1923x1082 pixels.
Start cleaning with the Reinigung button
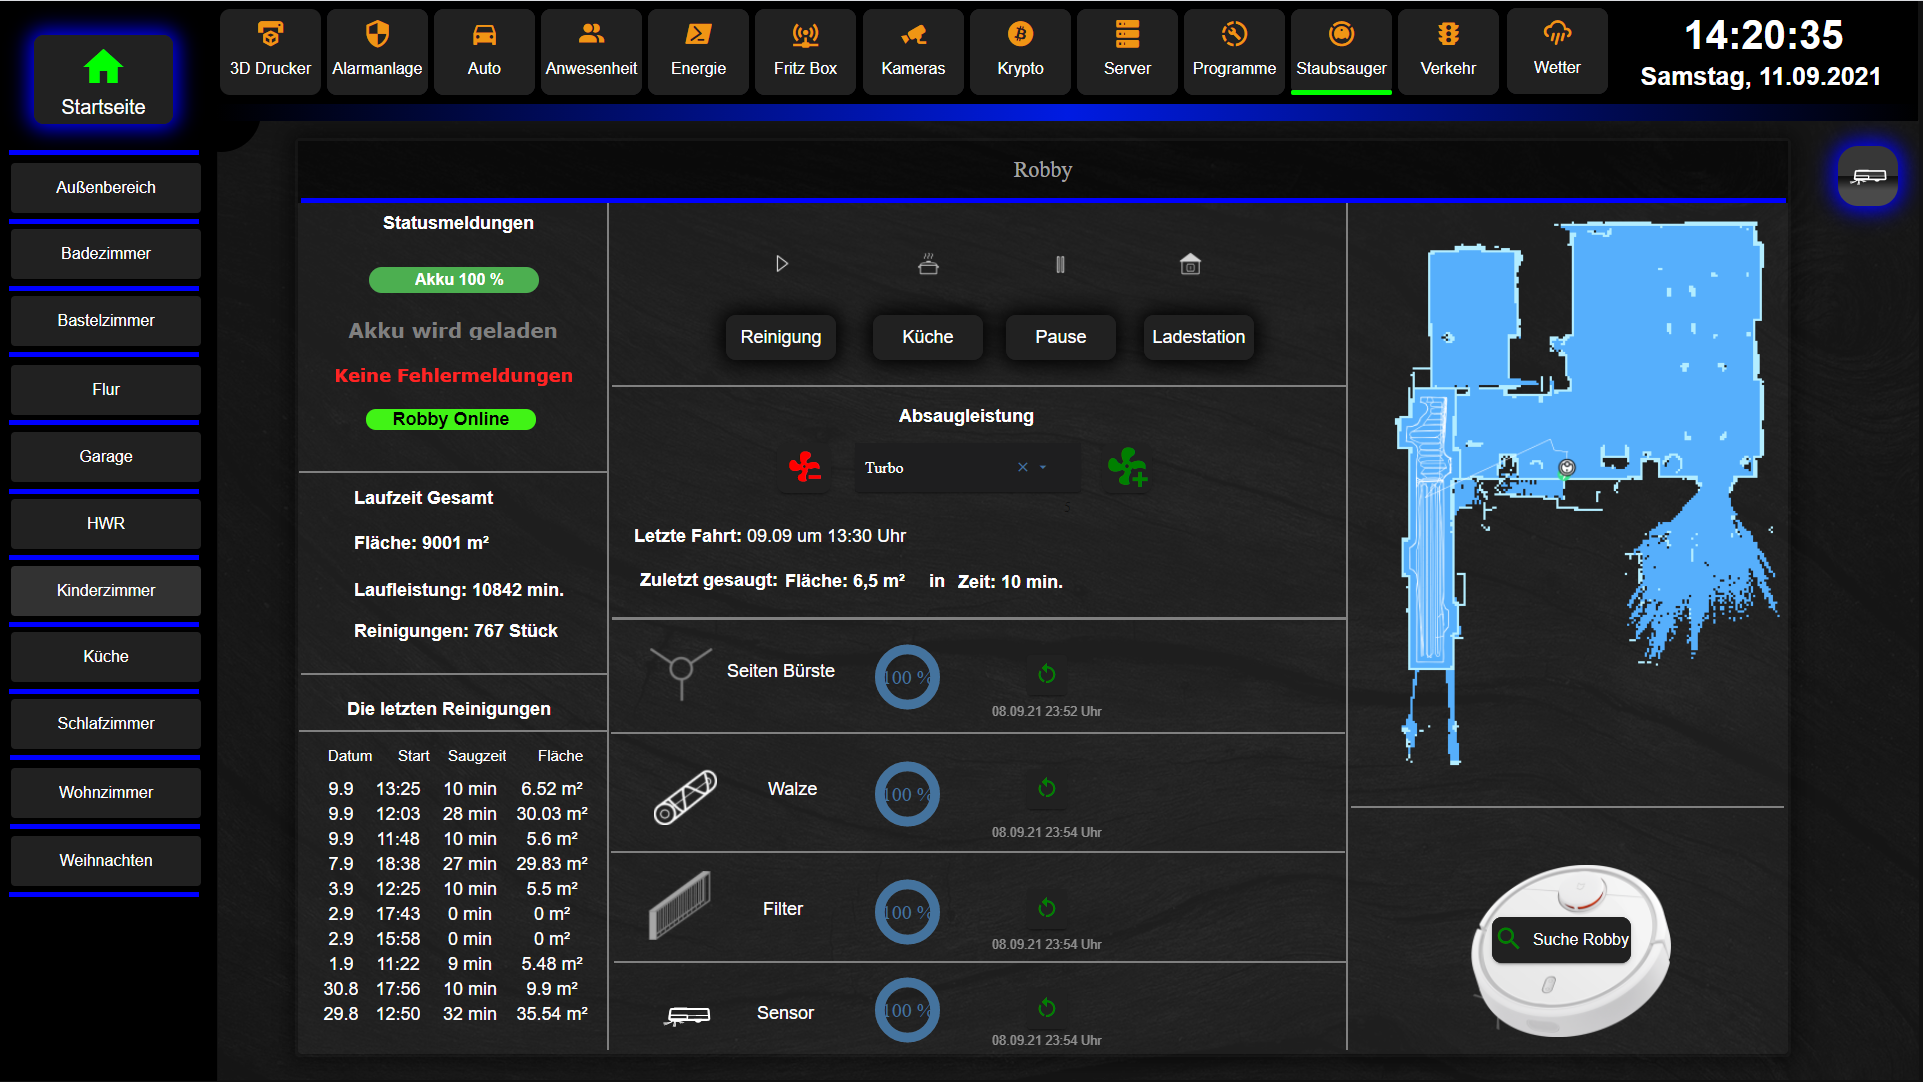pyautogui.click(x=781, y=337)
